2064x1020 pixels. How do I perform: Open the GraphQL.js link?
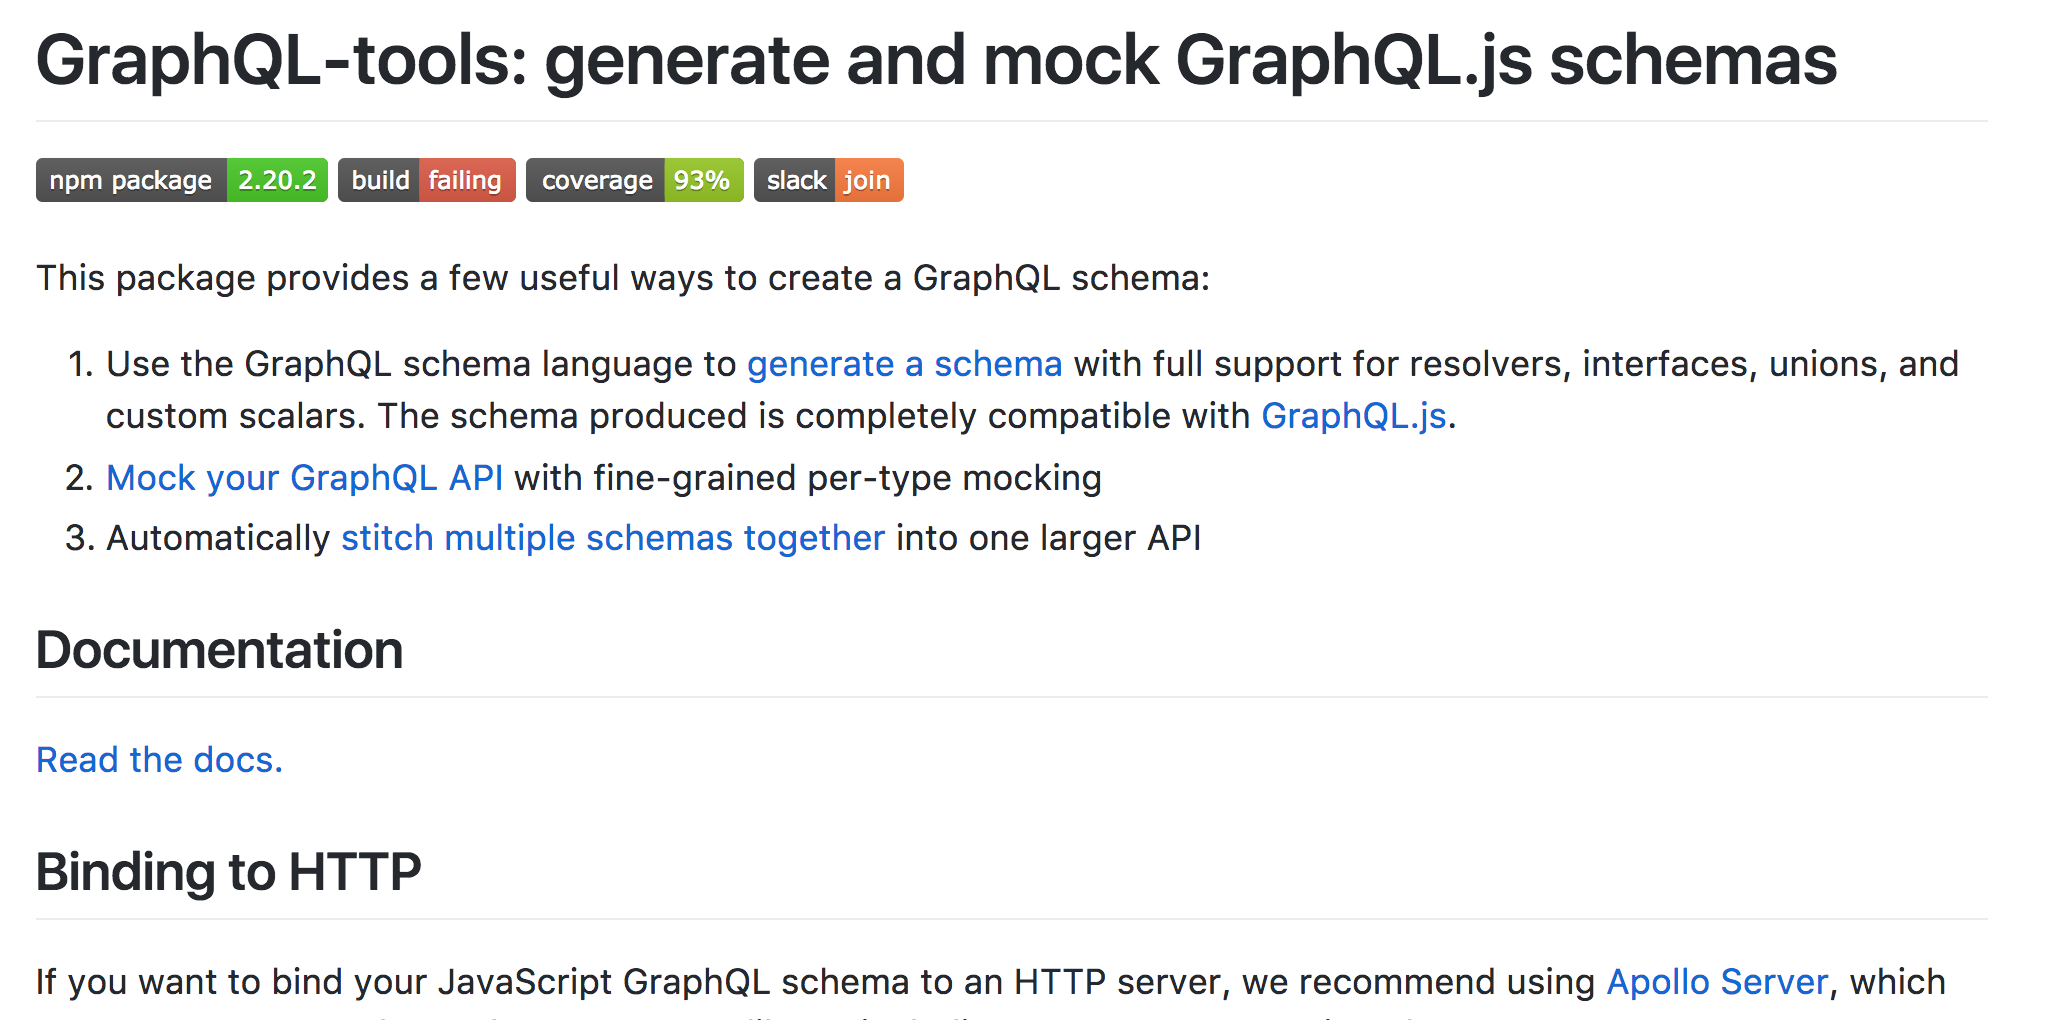point(1354,416)
